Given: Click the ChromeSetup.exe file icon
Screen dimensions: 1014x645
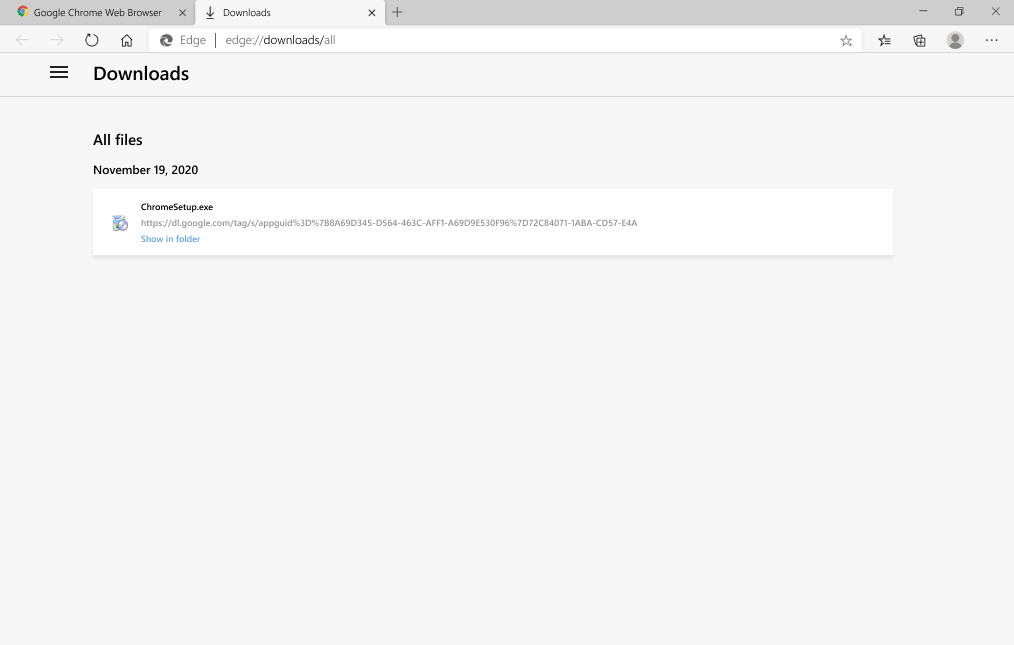Looking at the screenshot, I should (120, 223).
